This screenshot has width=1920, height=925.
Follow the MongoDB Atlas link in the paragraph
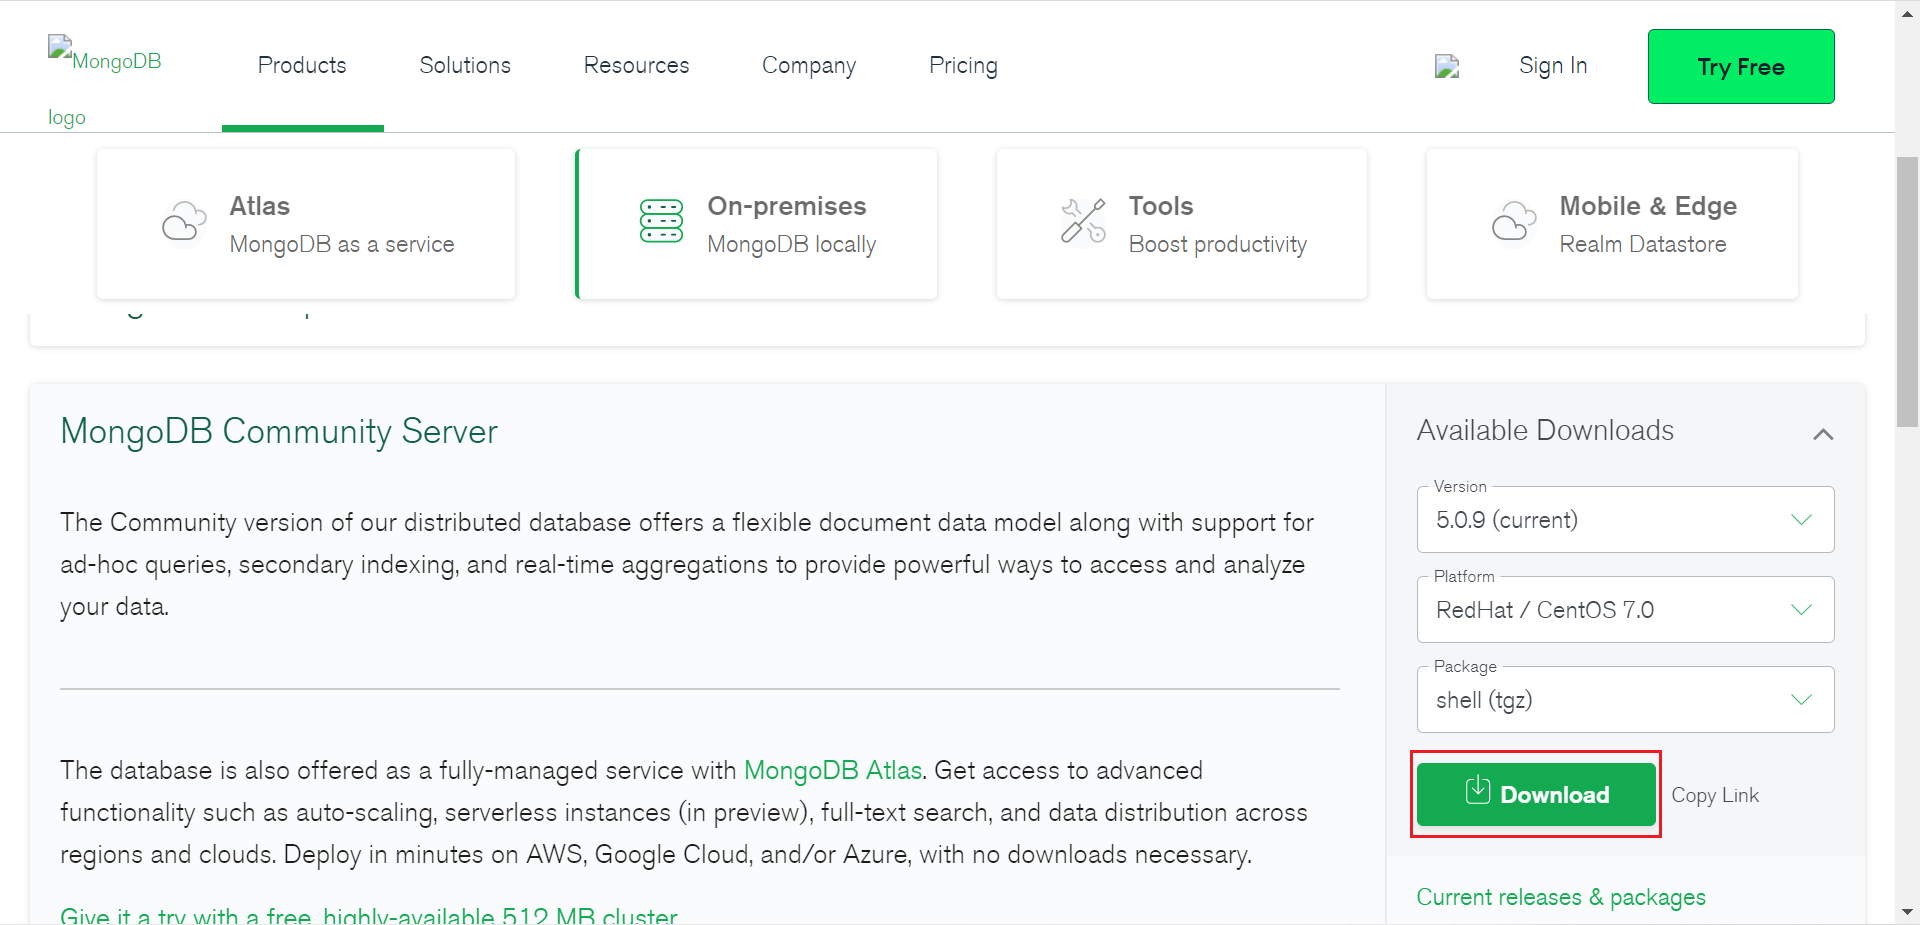[x=833, y=771]
